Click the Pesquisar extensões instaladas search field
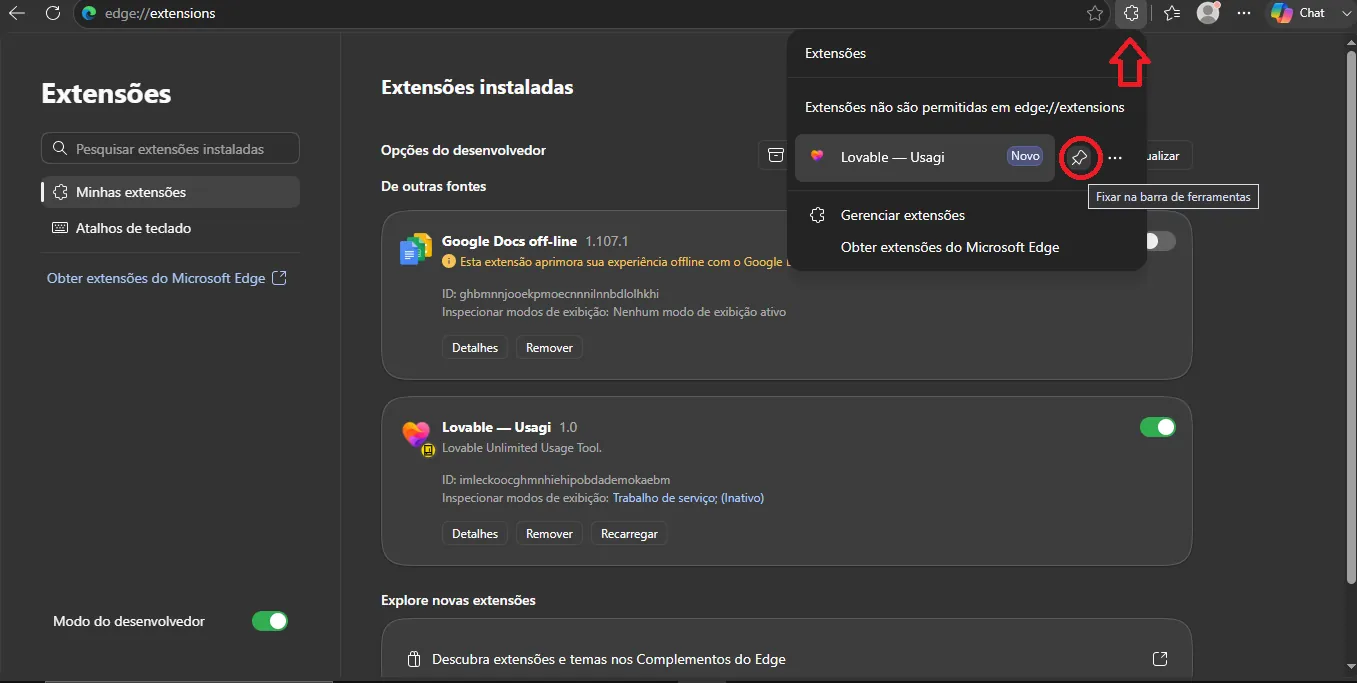This screenshot has height=683, width=1357. pos(170,149)
